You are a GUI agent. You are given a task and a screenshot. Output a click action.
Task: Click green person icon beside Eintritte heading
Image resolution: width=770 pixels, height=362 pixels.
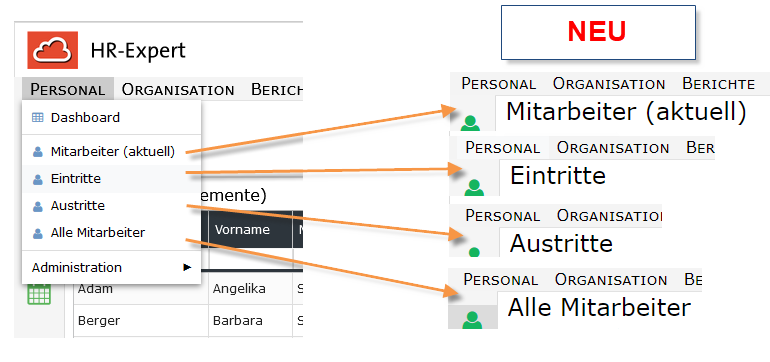pos(474,187)
